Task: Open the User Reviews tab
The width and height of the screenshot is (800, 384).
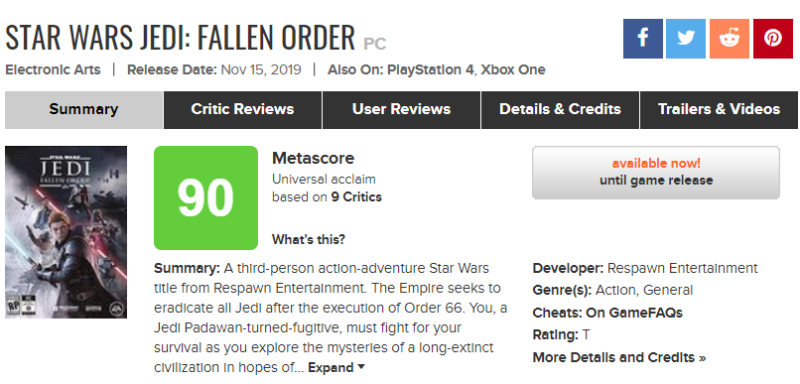Action: pos(401,110)
